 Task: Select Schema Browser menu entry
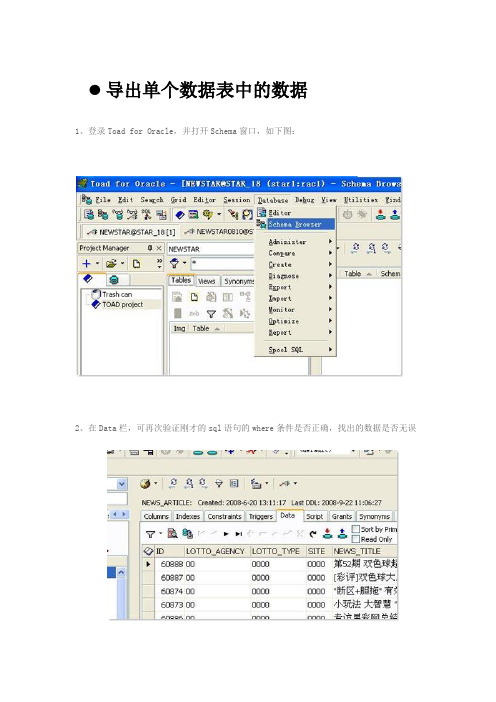click(x=295, y=224)
